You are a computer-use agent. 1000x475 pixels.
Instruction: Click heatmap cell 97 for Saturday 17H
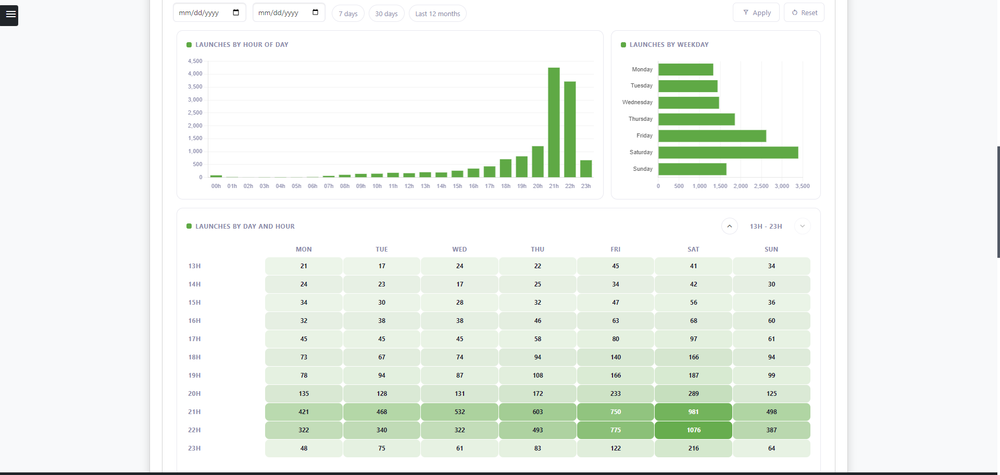[x=693, y=339]
